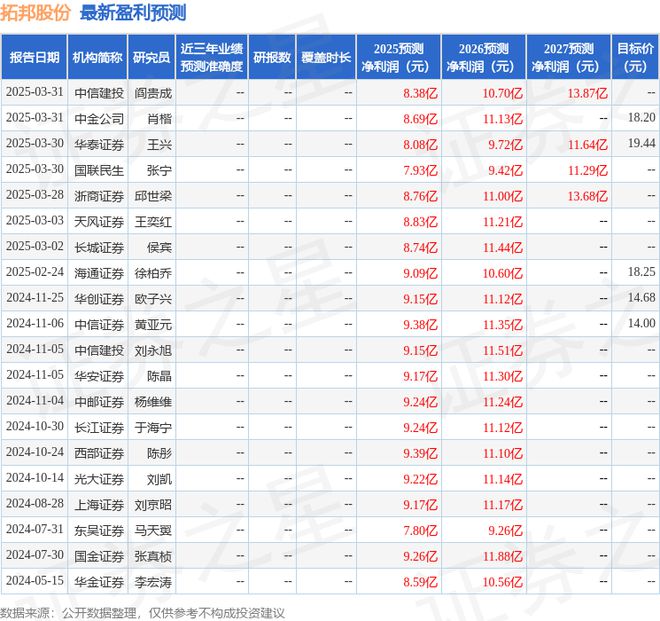Click the 研报数 column header
The image size is (660, 621).
pos(272,57)
